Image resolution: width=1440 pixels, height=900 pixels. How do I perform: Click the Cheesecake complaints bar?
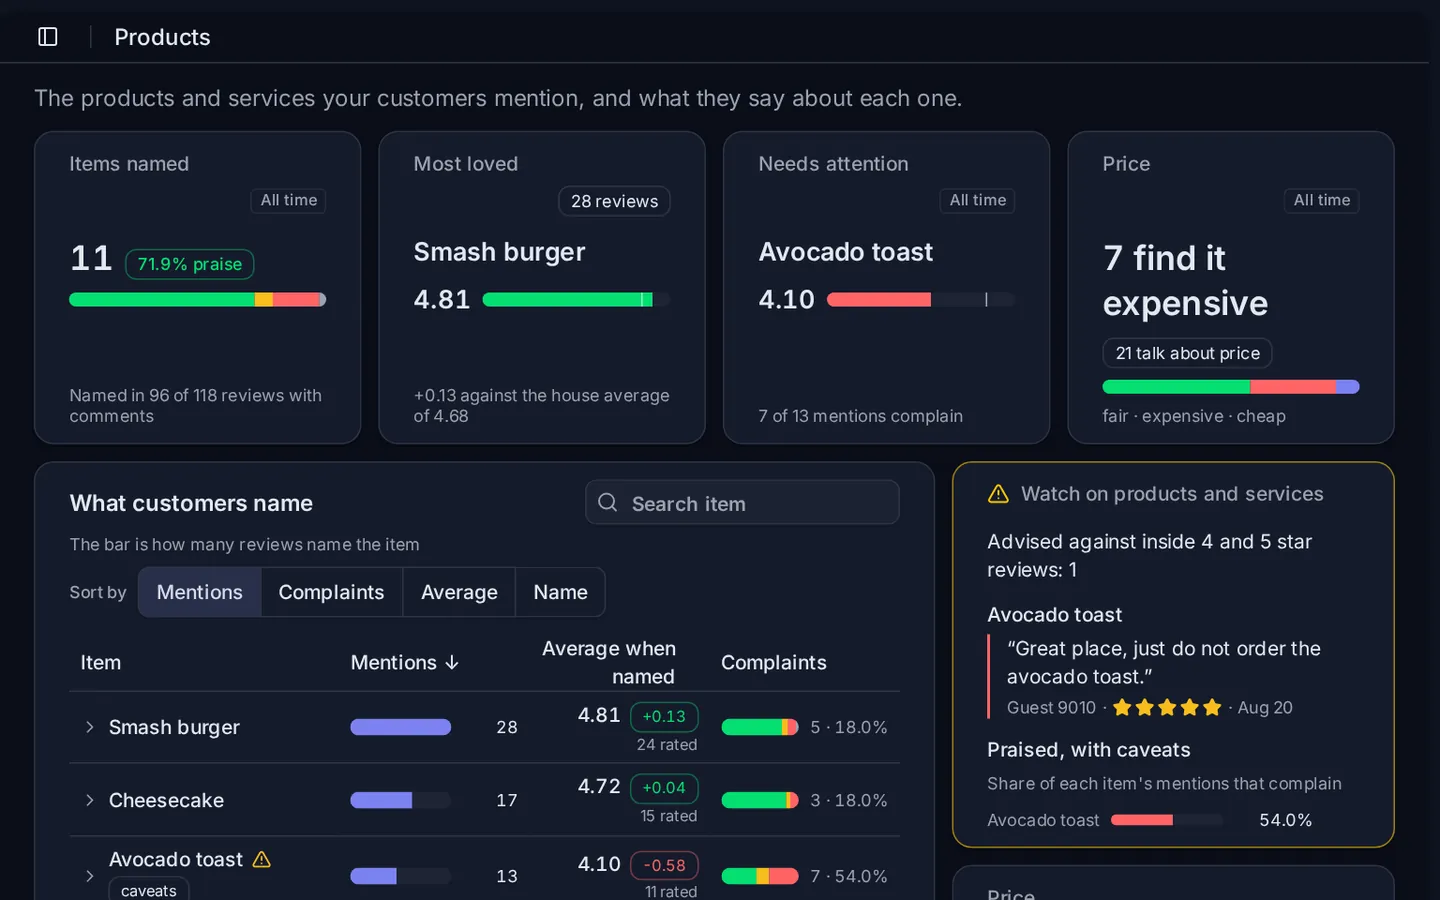point(760,800)
